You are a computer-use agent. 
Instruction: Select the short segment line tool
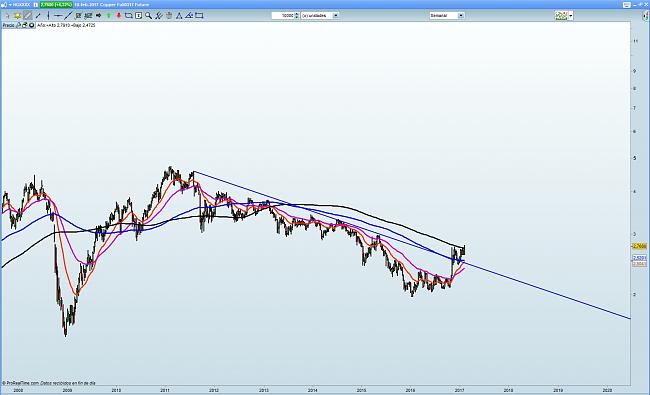click(x=38, y=16)
